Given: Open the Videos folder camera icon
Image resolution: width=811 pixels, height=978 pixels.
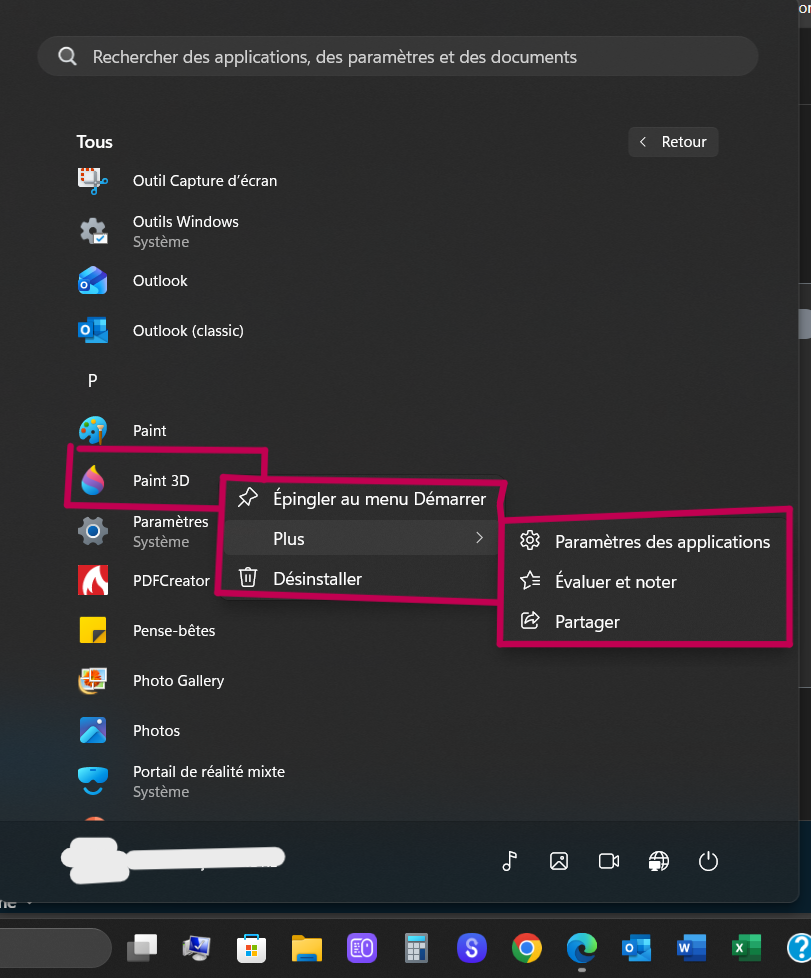Looking at the screenshot, I should pyautogui.click(x=609, y=861).
